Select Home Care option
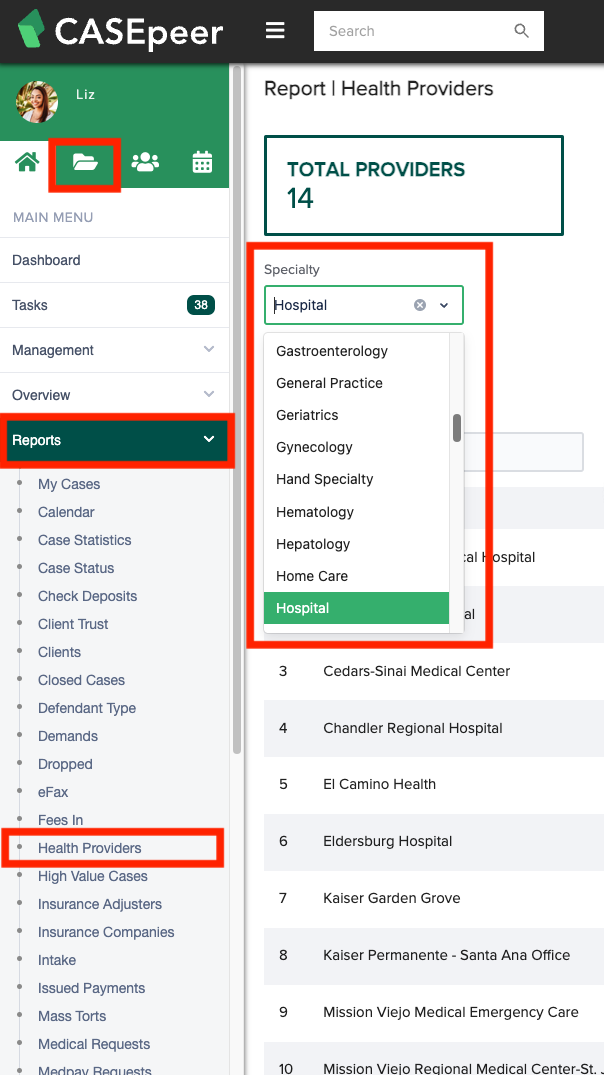Viewport: 604px width, 1075px height. click(357, 577)
